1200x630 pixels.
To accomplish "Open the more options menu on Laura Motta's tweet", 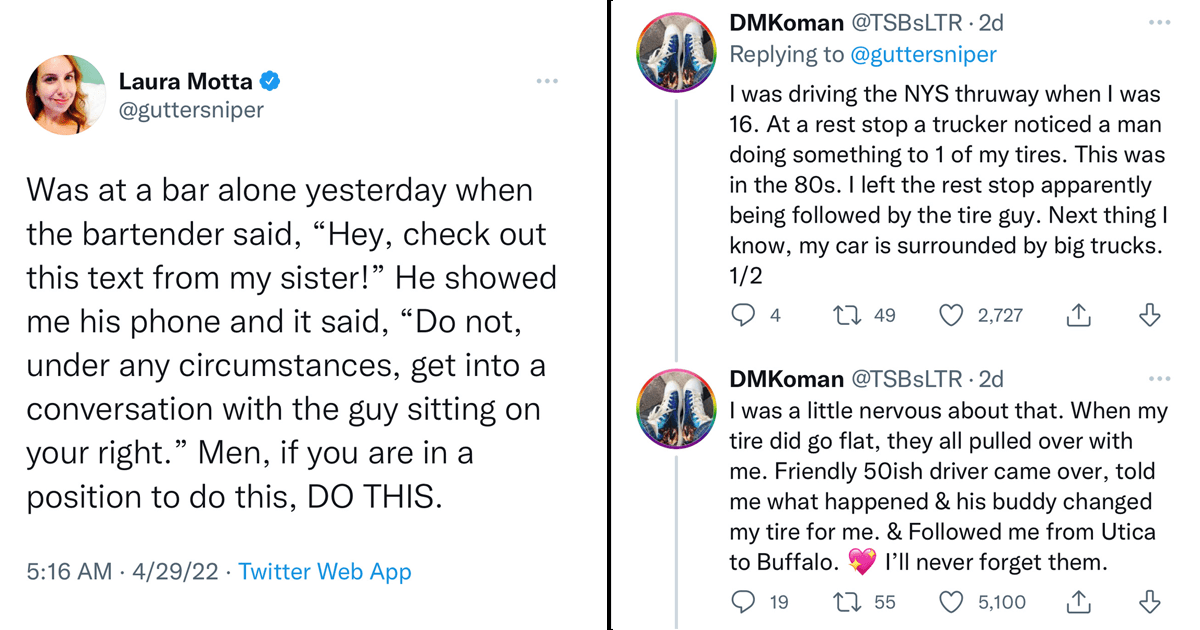I will point(547,81).
